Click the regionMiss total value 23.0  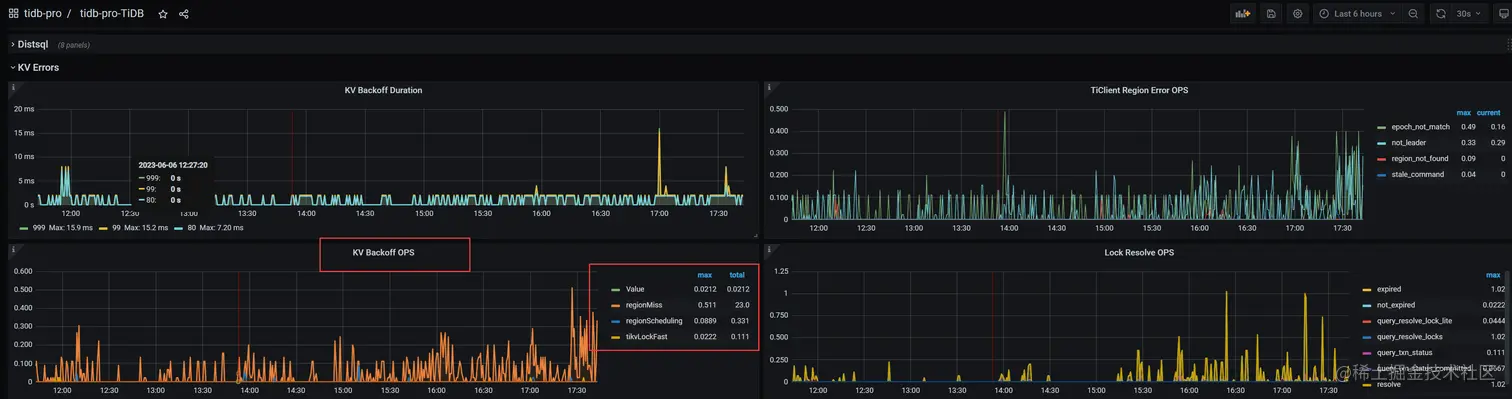[741, 305]
